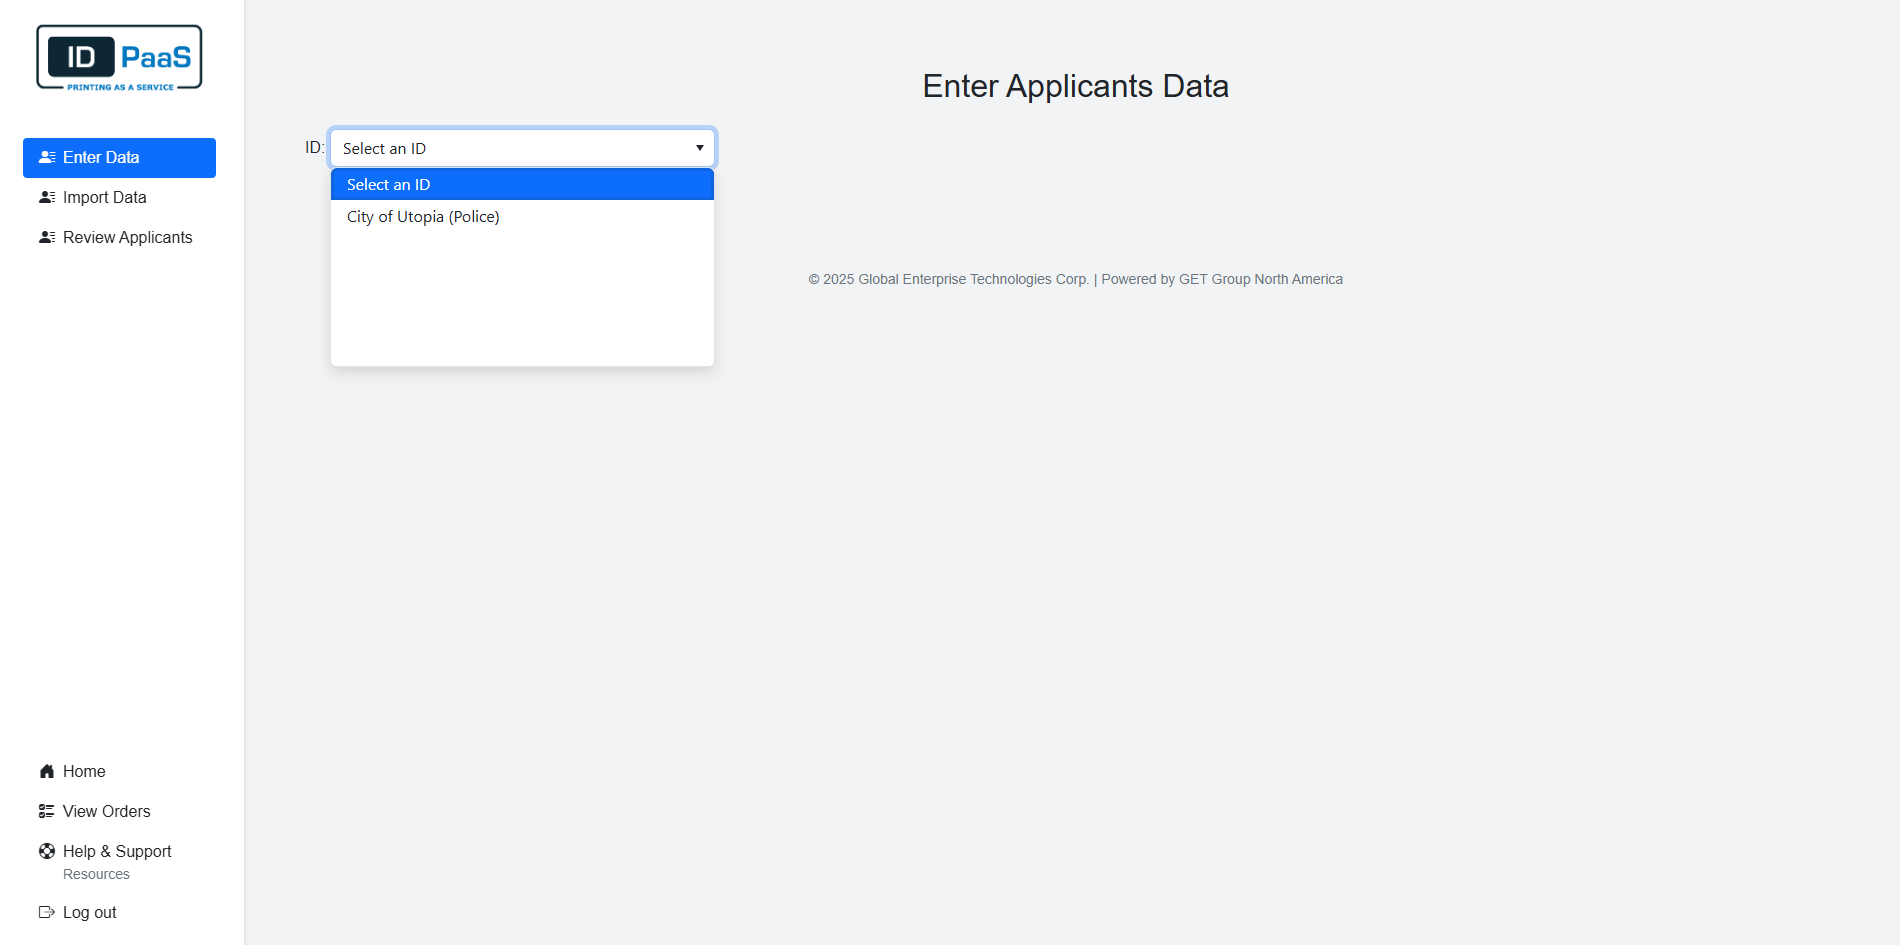
Task: Click the Log out icon
Action: coord(47,912)
